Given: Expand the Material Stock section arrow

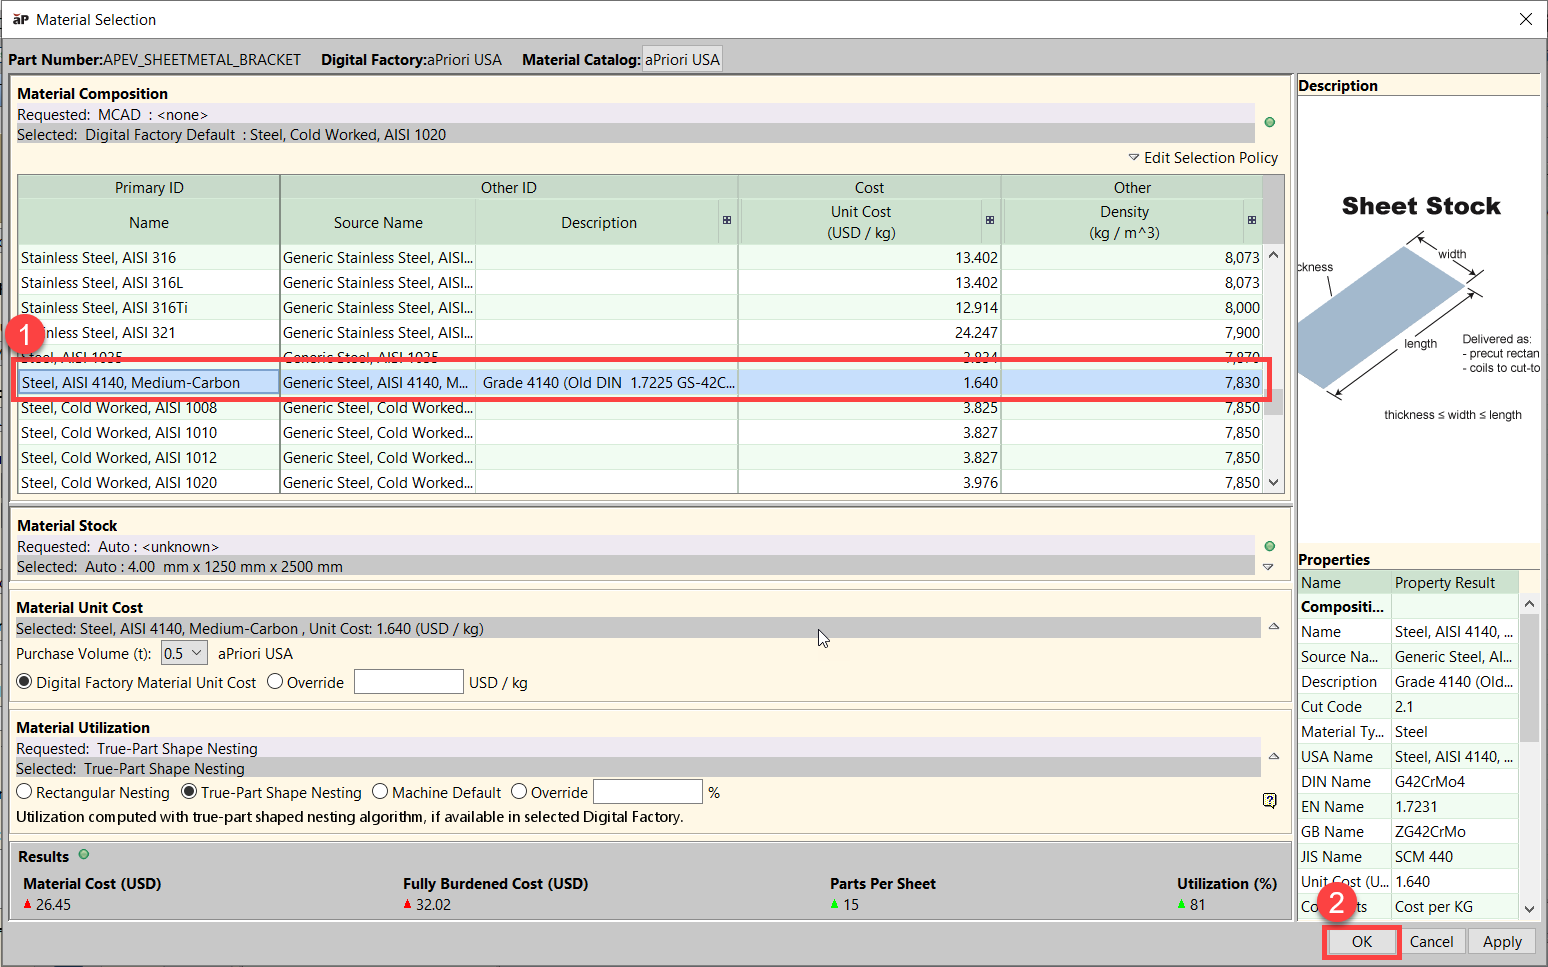Looking at the screenshot, I should [1268, 567].
